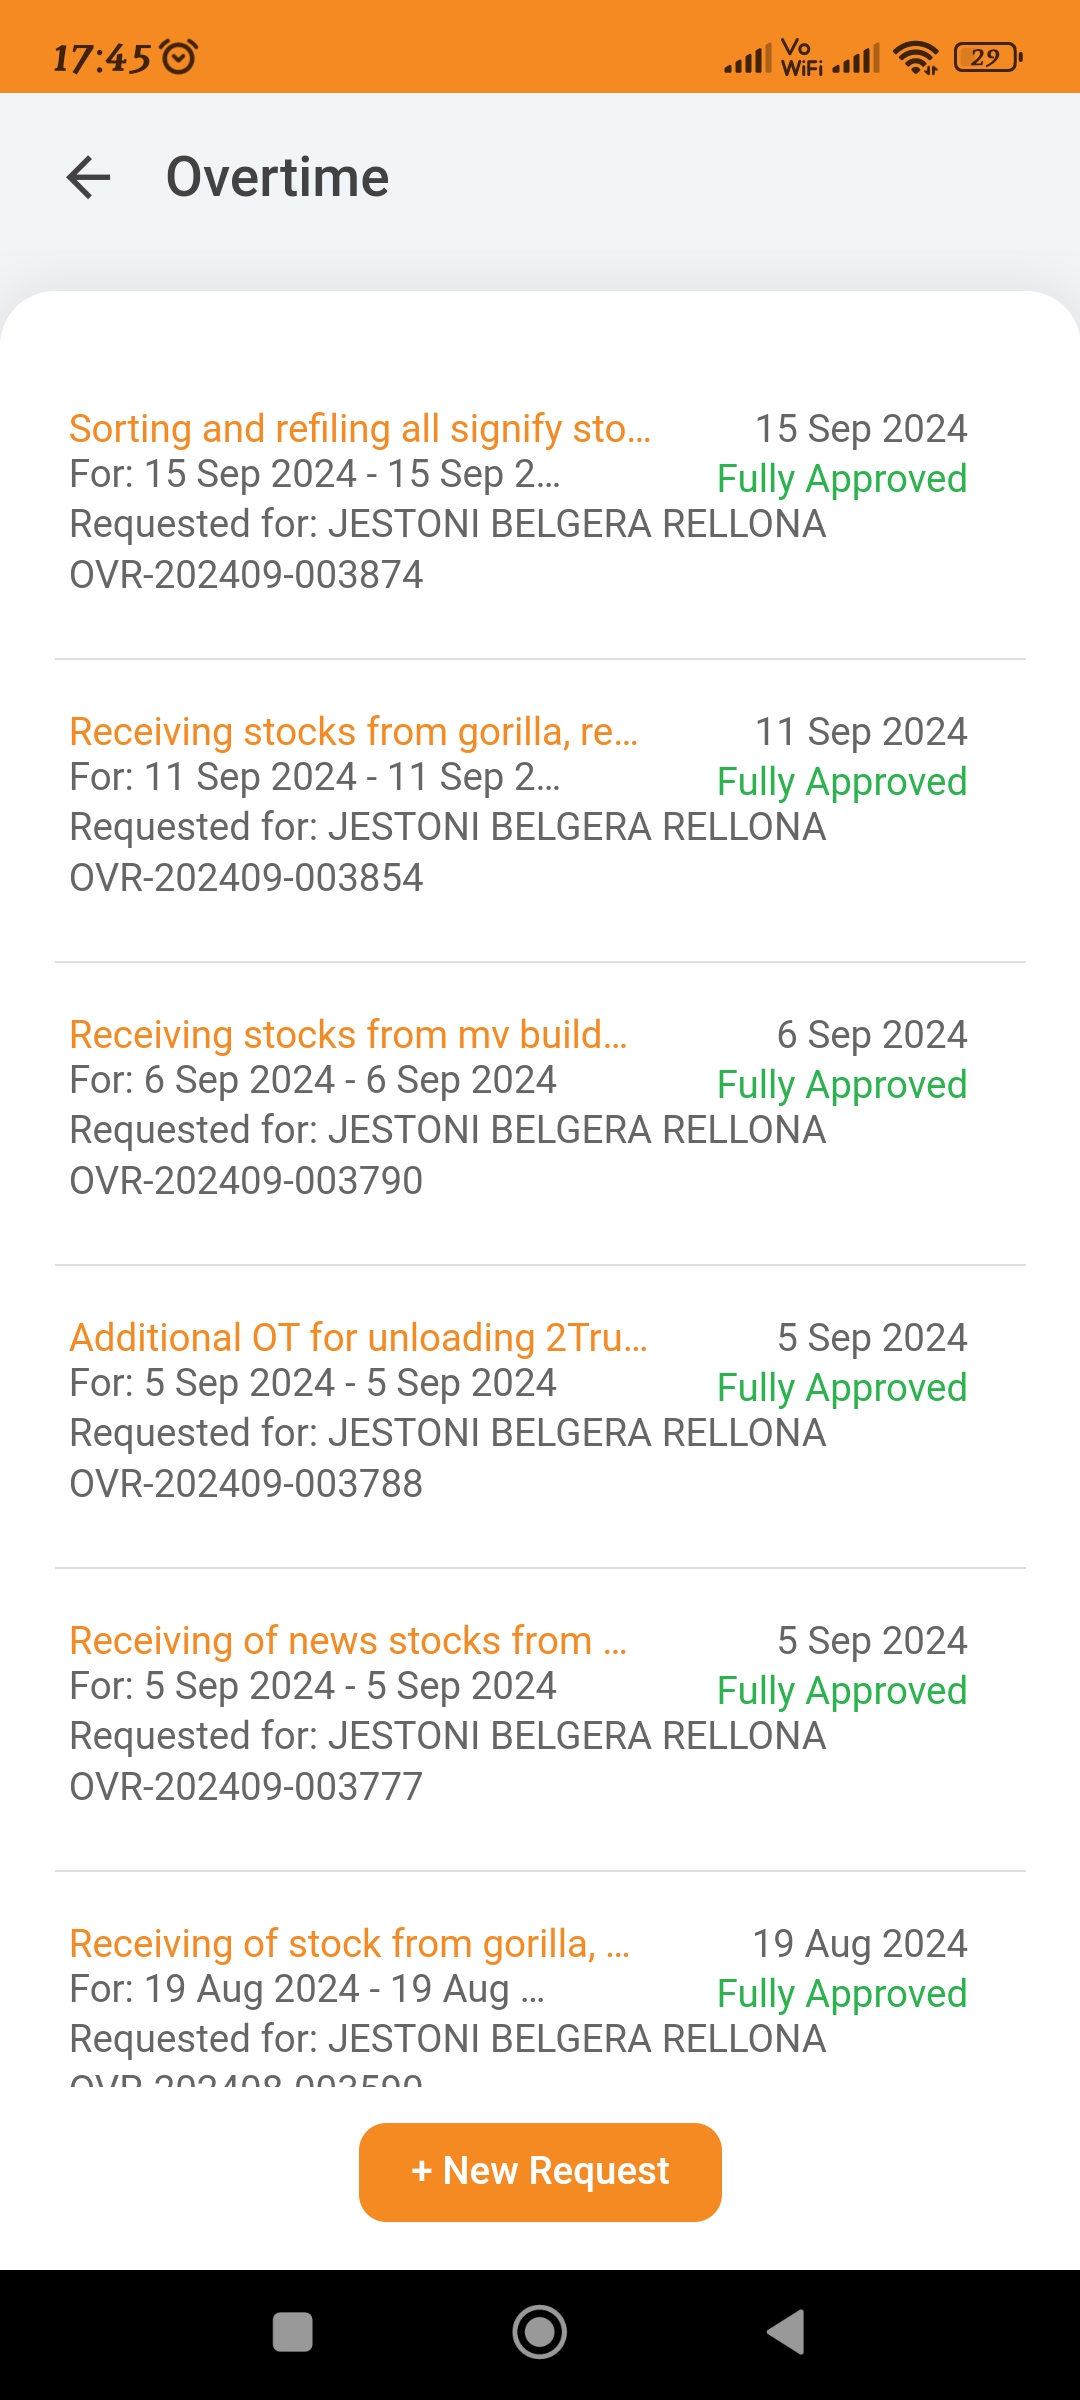The image size is (1080, 2400).
Task: Tap the Overtime page title
Action: (277, 178)
